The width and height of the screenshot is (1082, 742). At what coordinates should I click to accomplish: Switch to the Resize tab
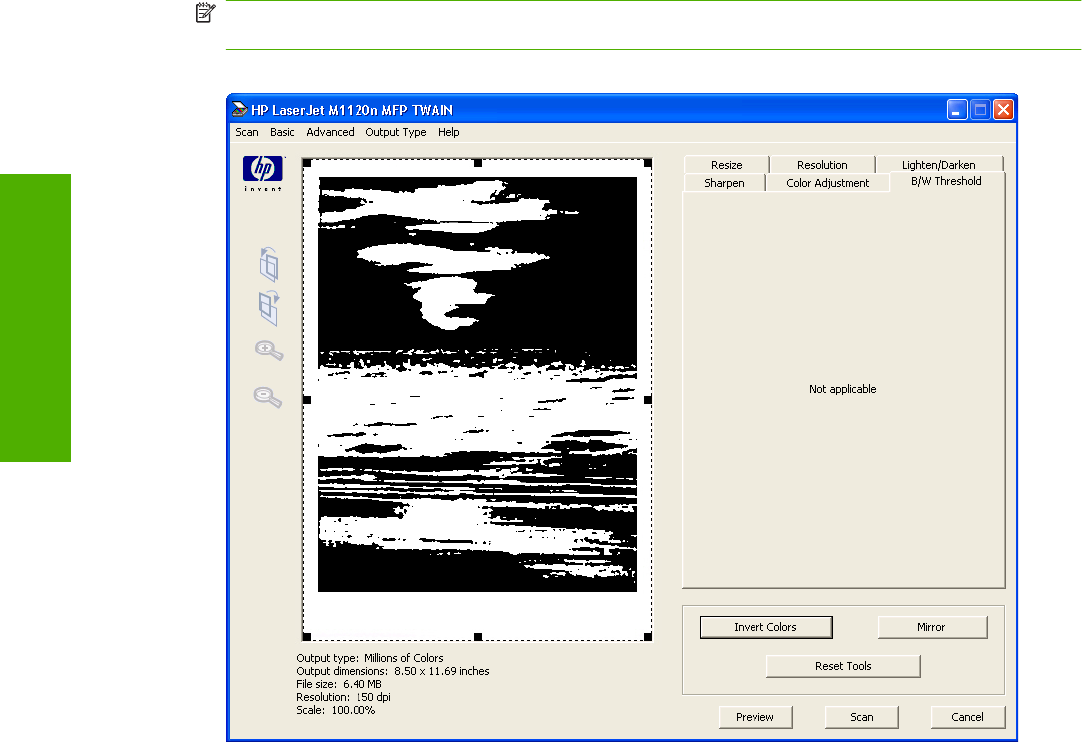727,165
